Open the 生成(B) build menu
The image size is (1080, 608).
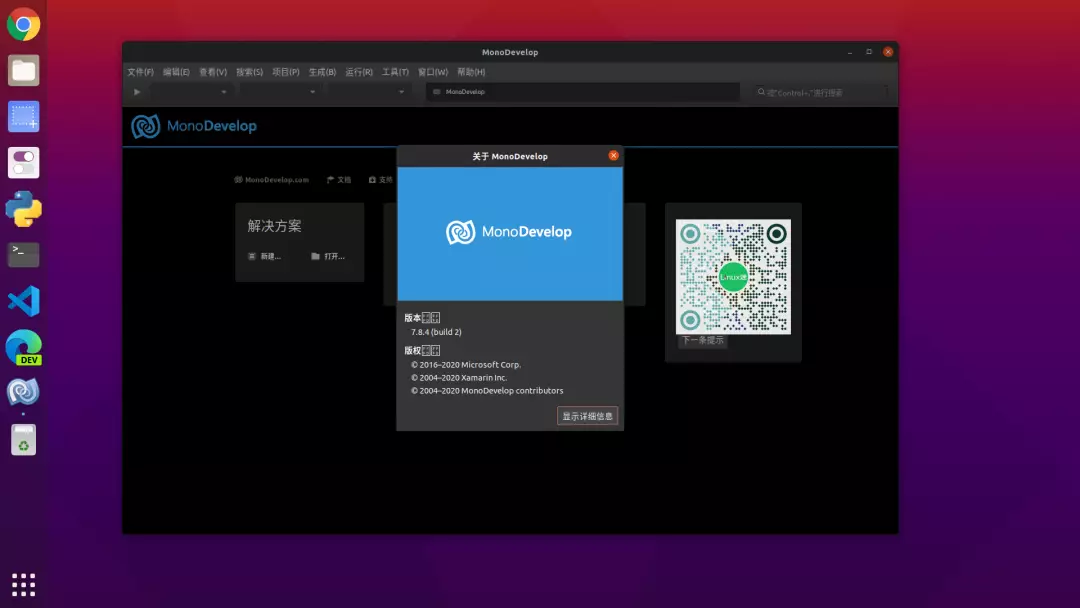click(322, 72)
